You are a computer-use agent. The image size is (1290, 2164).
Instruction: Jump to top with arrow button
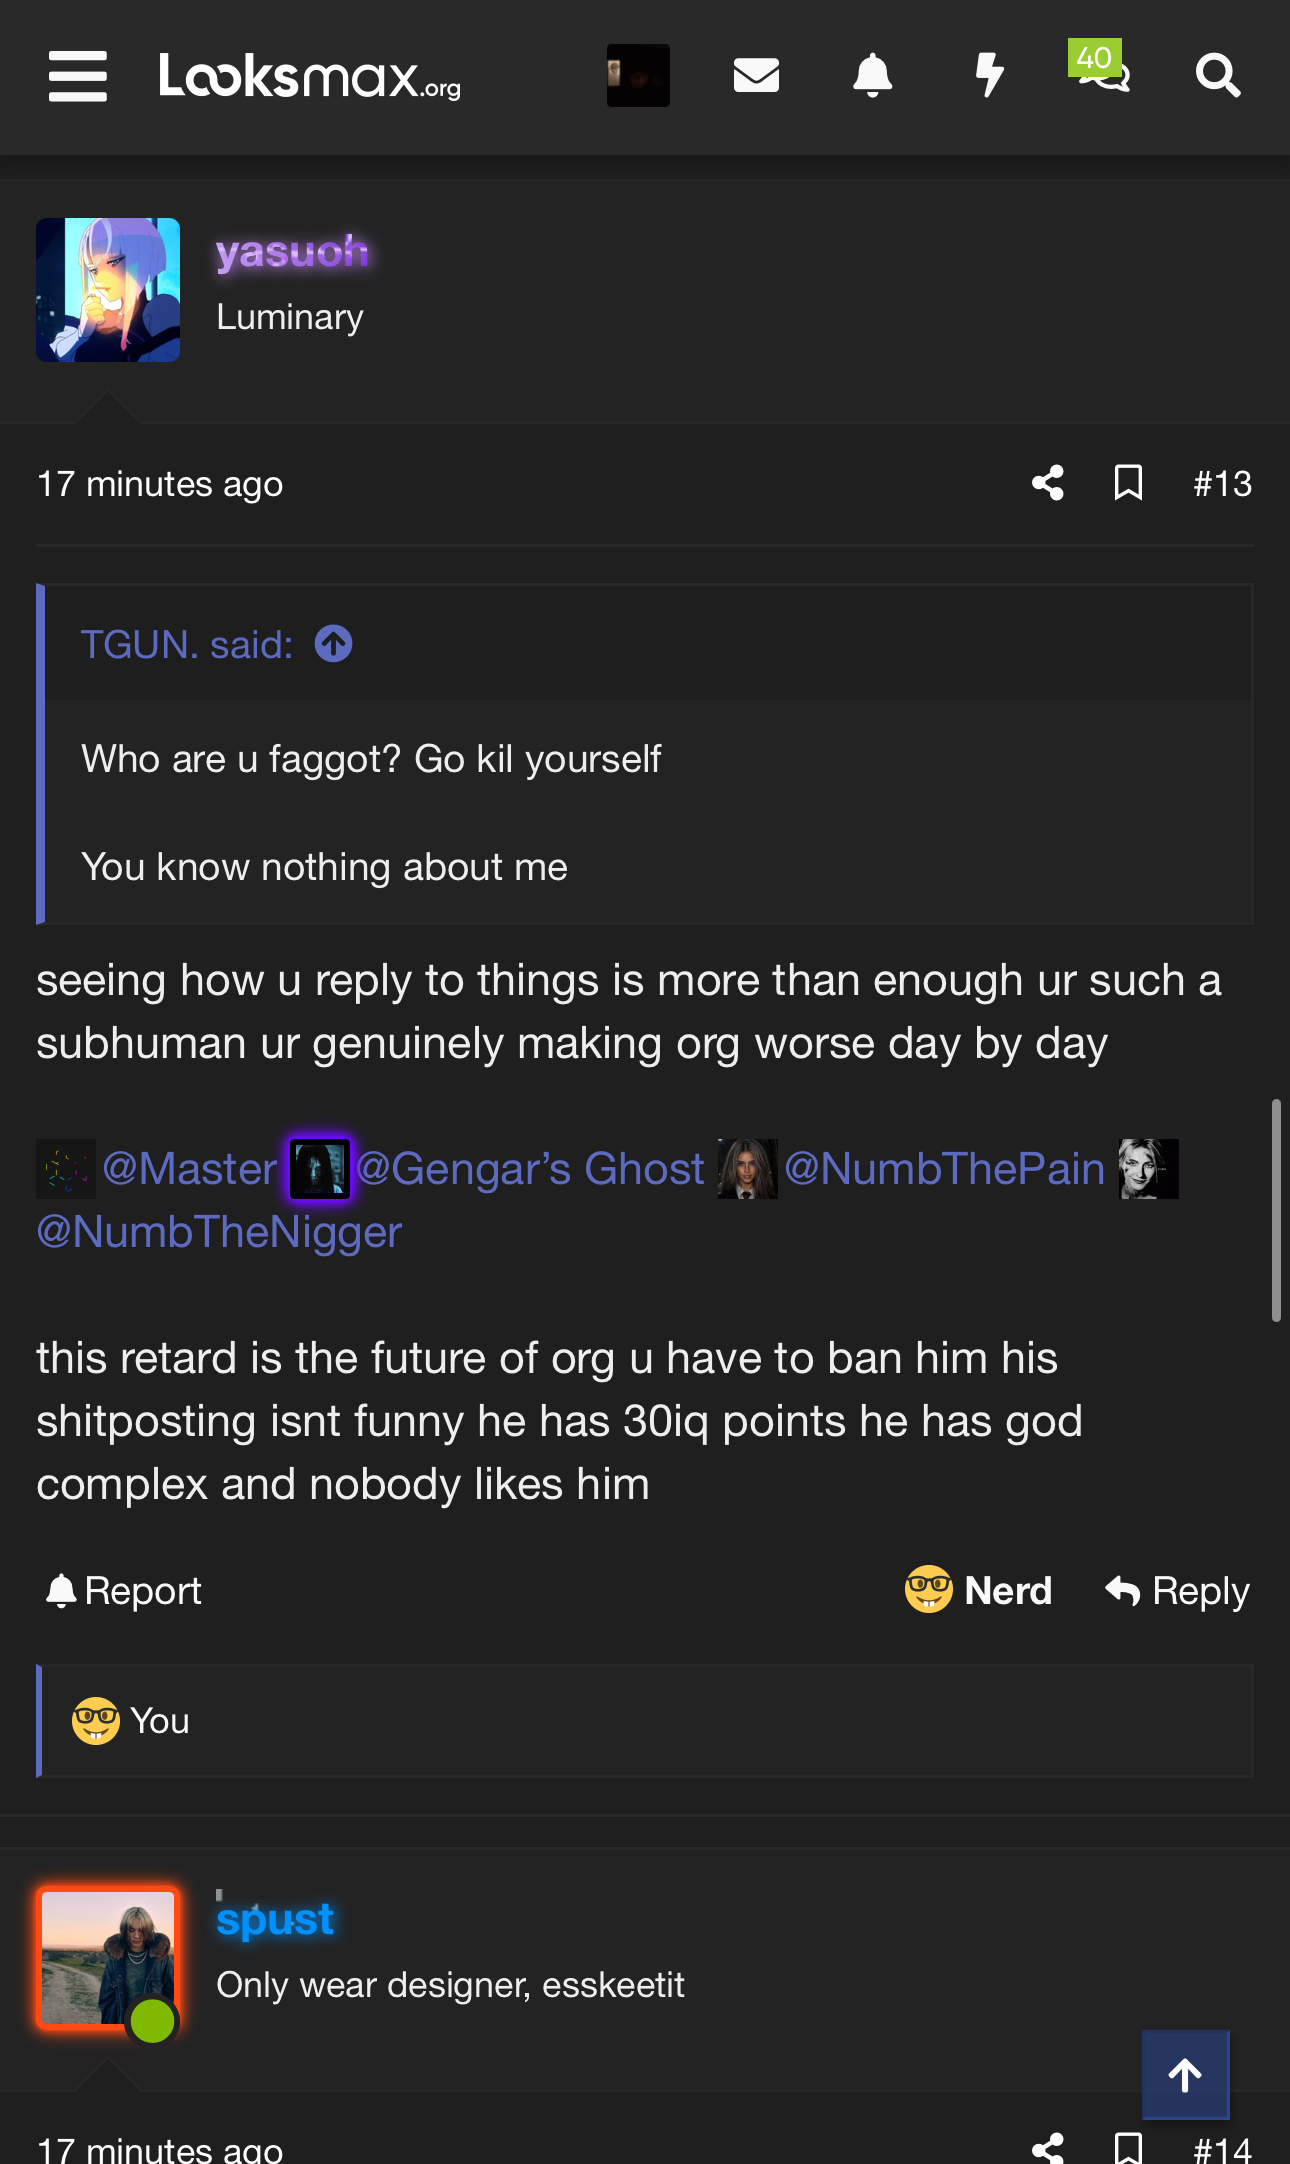coord(1186,2075)
